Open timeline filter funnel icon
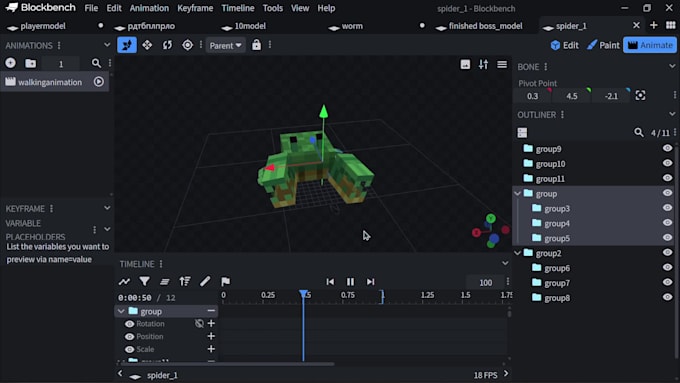This screenshot has height=383, width=680. [x=144, y=282]
